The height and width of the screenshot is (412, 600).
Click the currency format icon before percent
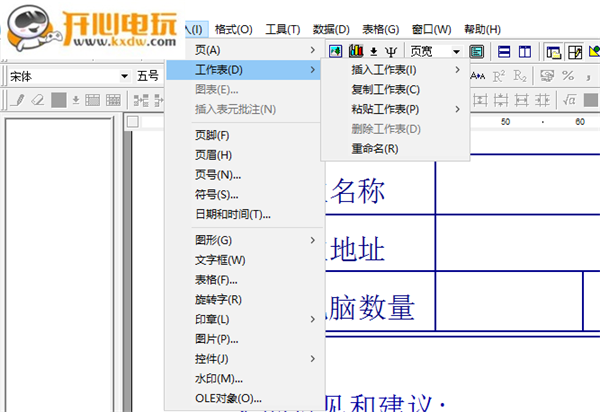547,76
